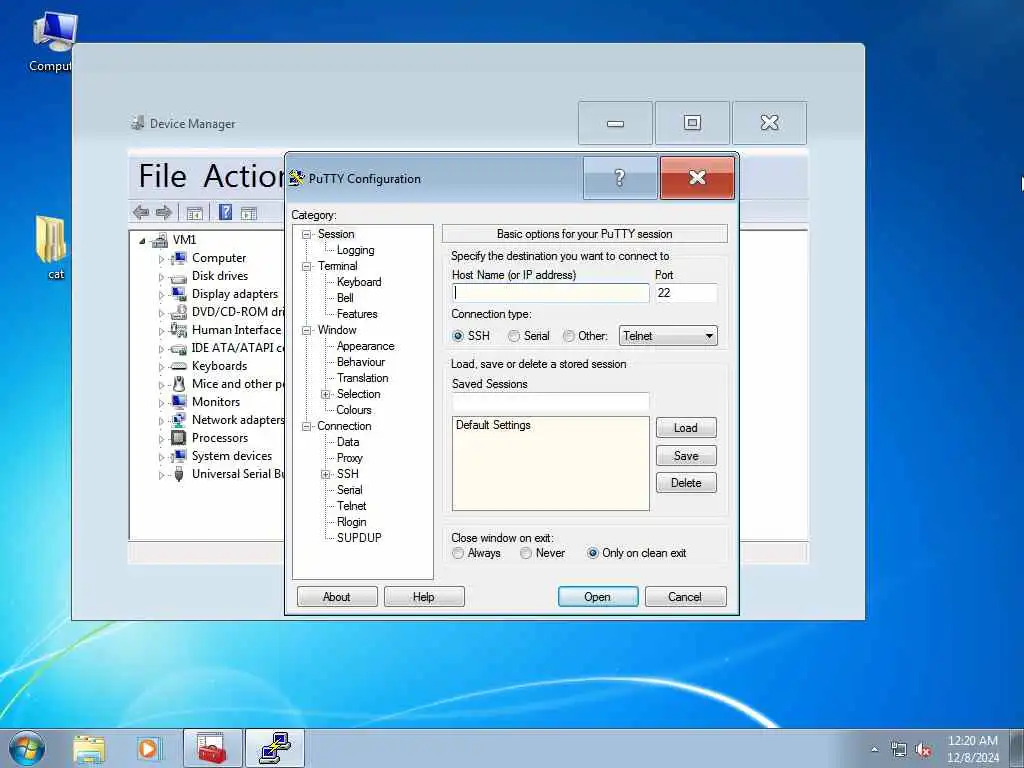Image resolution: width=1024 pixels, height=768 pixels.
Task: Open the Action menu in Device Manager
Action: pyautogui.click(x=244, y=176)
